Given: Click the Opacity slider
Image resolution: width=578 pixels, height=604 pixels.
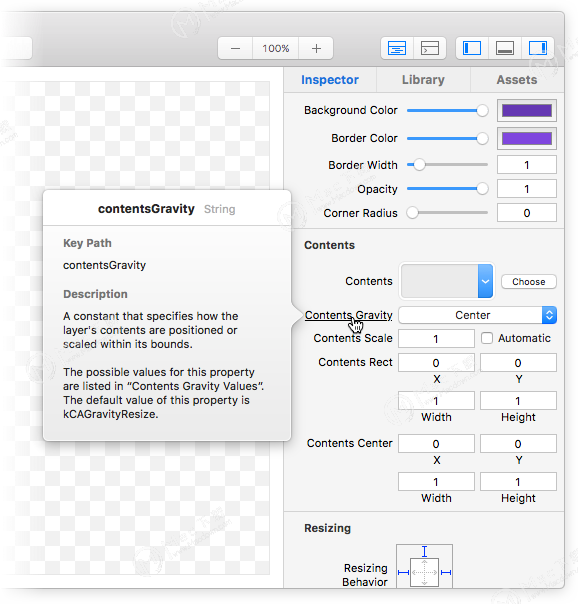Looking at the screenshot, I should point(447,189).
